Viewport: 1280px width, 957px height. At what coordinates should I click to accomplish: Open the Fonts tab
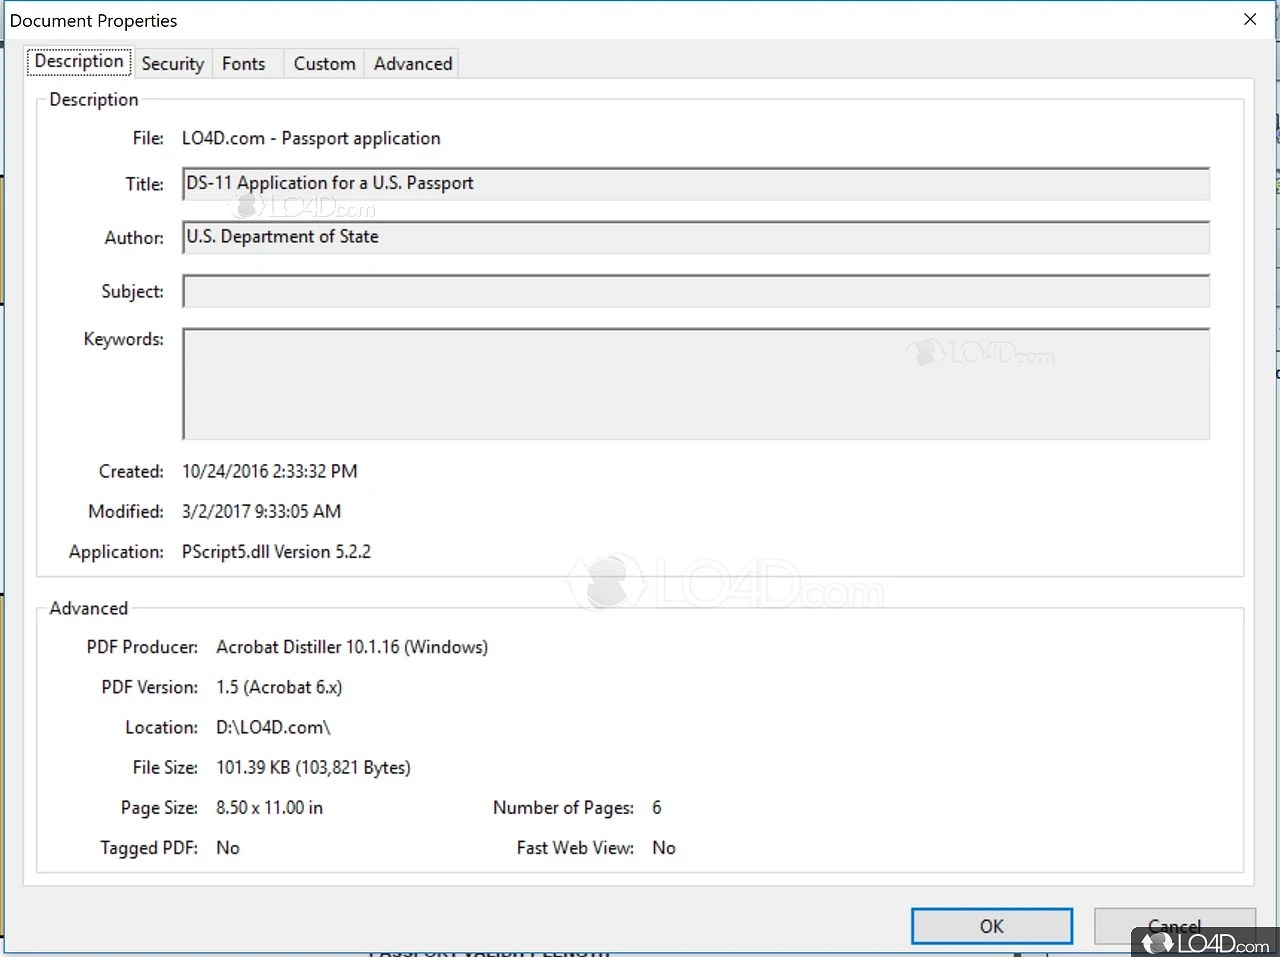244,64
